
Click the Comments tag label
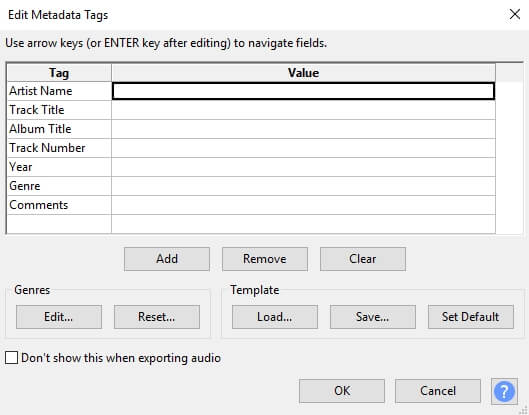point(38,205)
